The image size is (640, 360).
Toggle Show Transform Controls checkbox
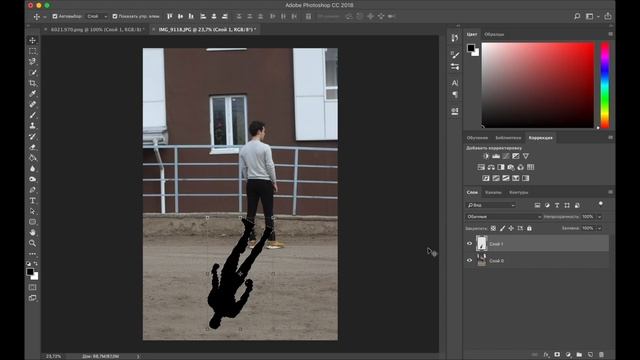pos(115,16)
